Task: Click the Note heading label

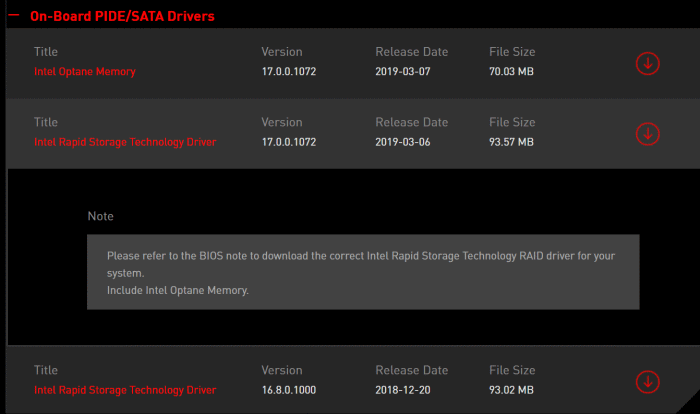Action: [x=100, y=216]
